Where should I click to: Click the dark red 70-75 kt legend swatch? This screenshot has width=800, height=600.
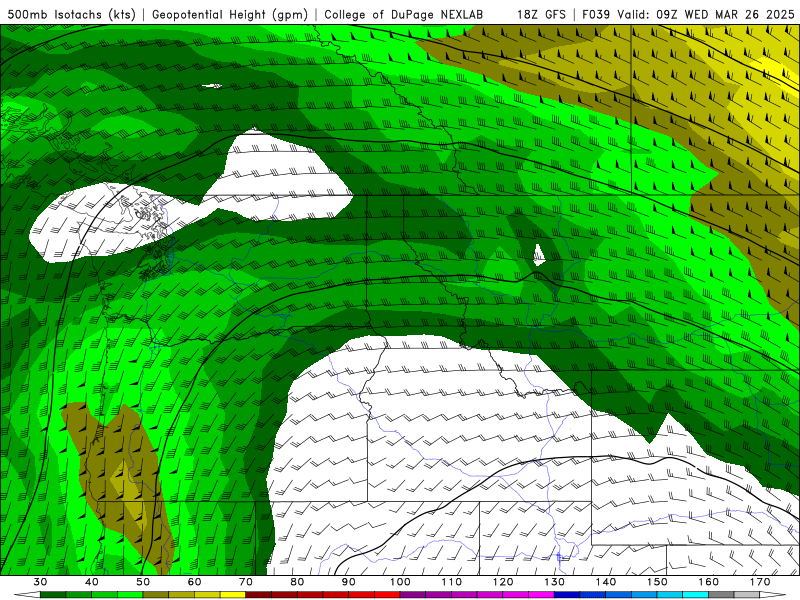click(259, 595)
